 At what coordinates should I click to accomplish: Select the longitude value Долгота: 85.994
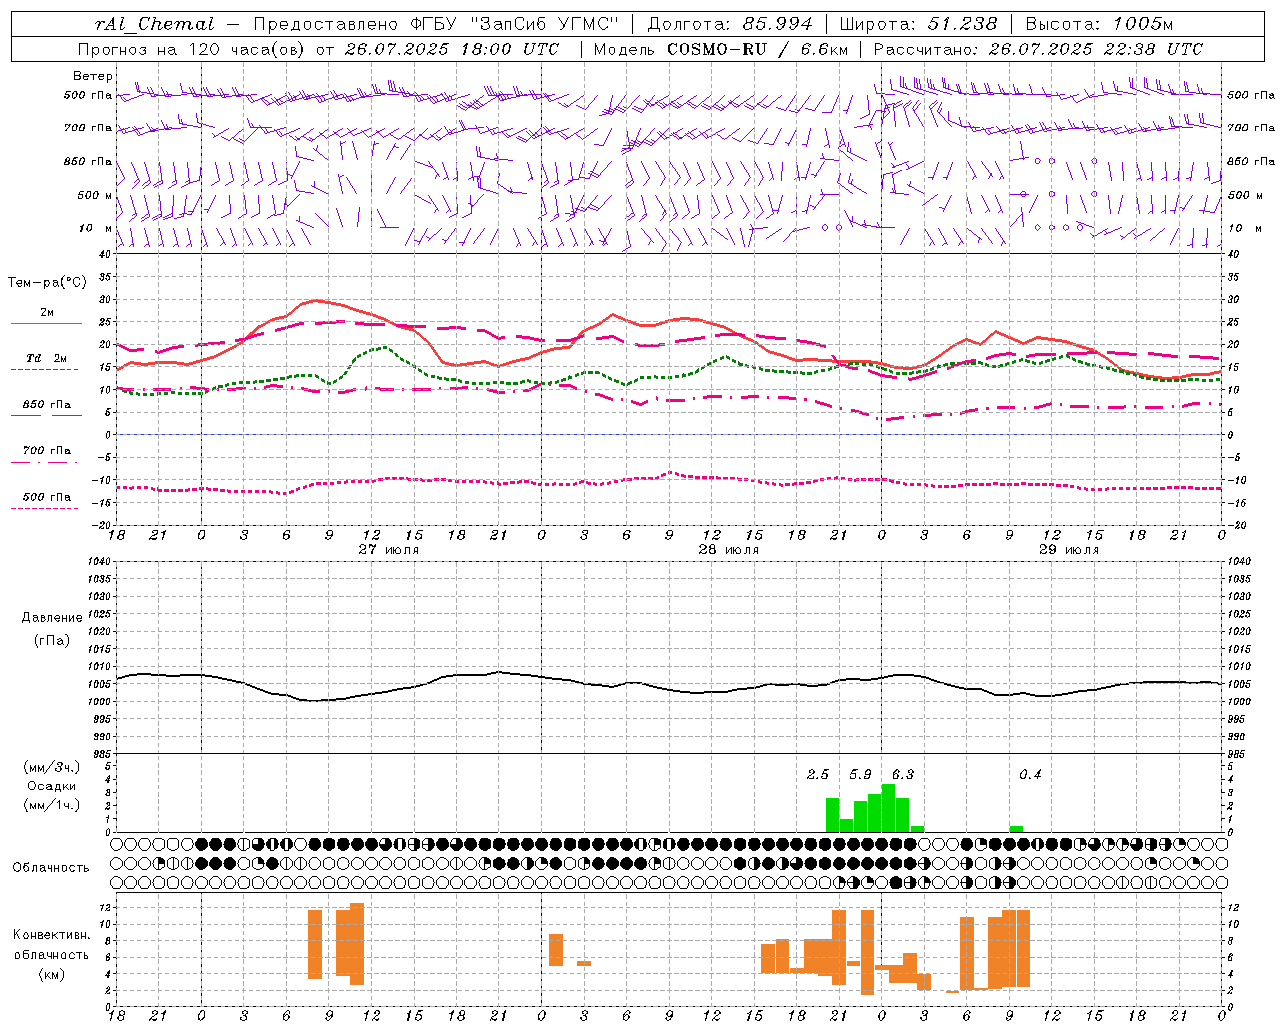coord(729,24)
